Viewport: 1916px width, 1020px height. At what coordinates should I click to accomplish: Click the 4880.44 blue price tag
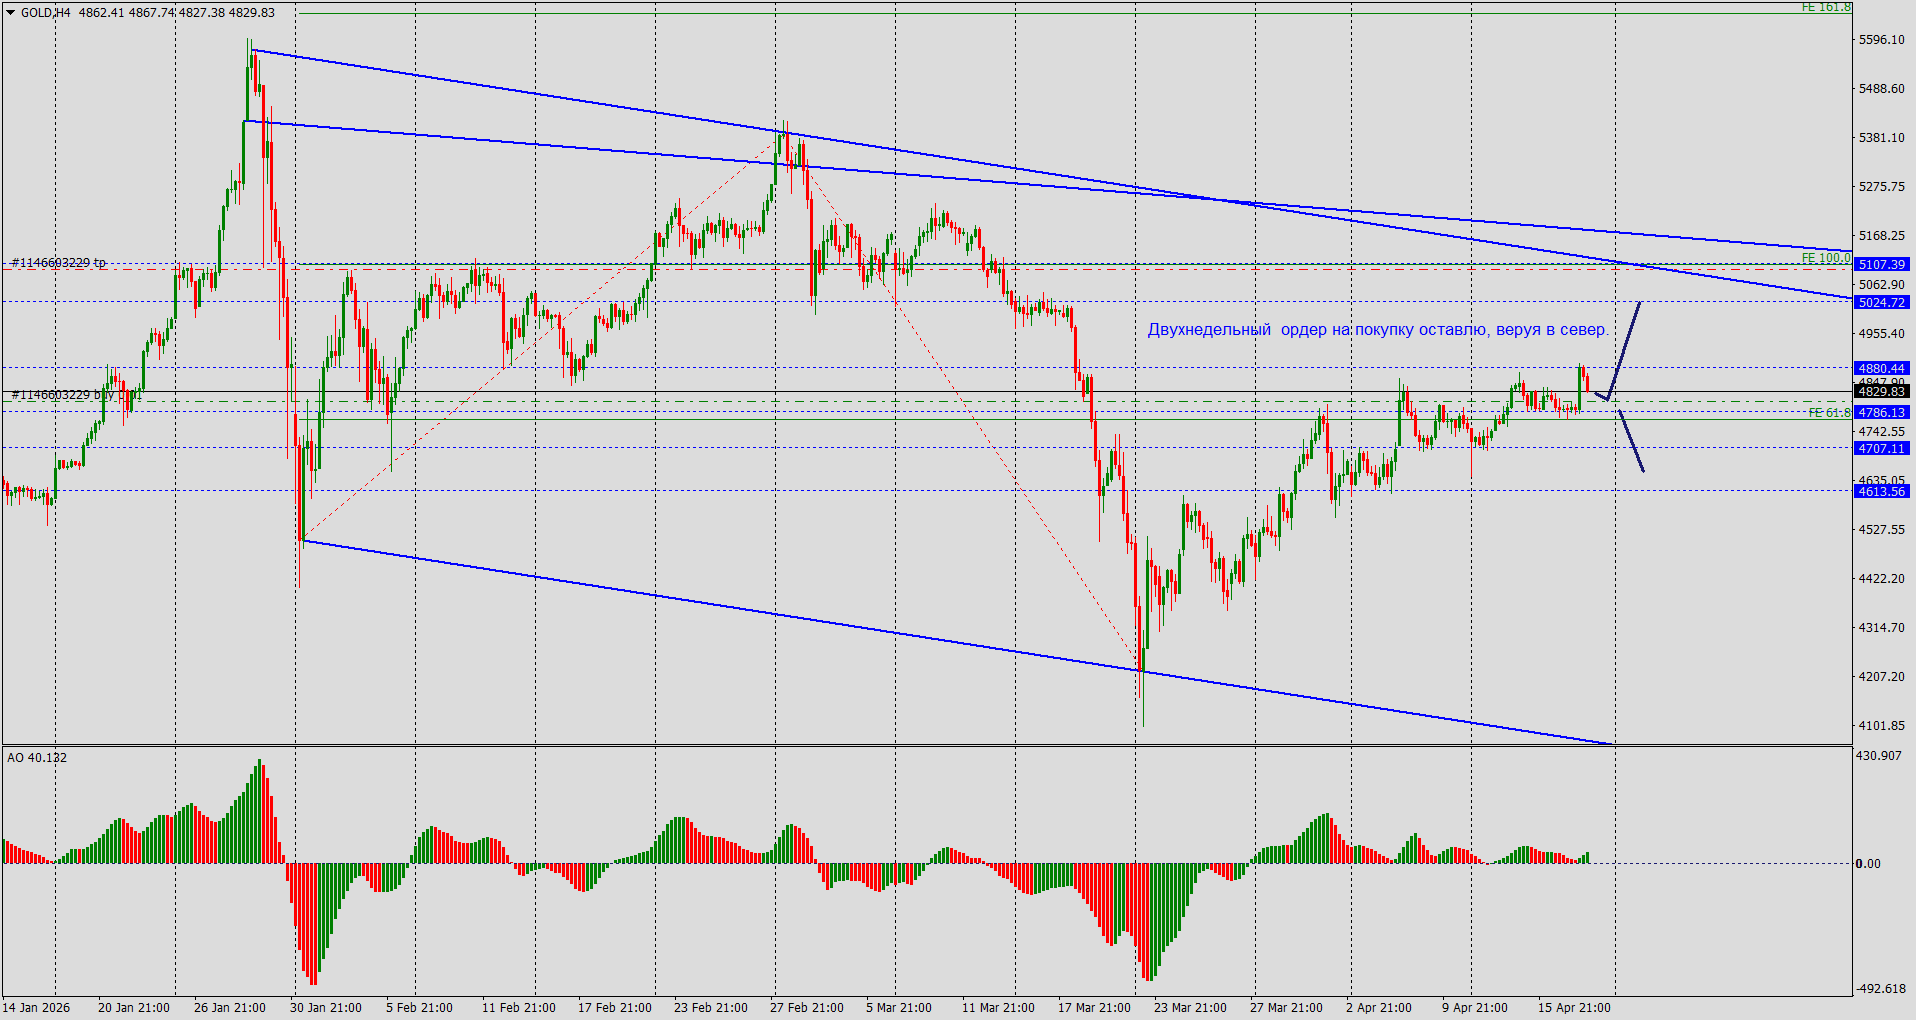[x=1884, y=368]
